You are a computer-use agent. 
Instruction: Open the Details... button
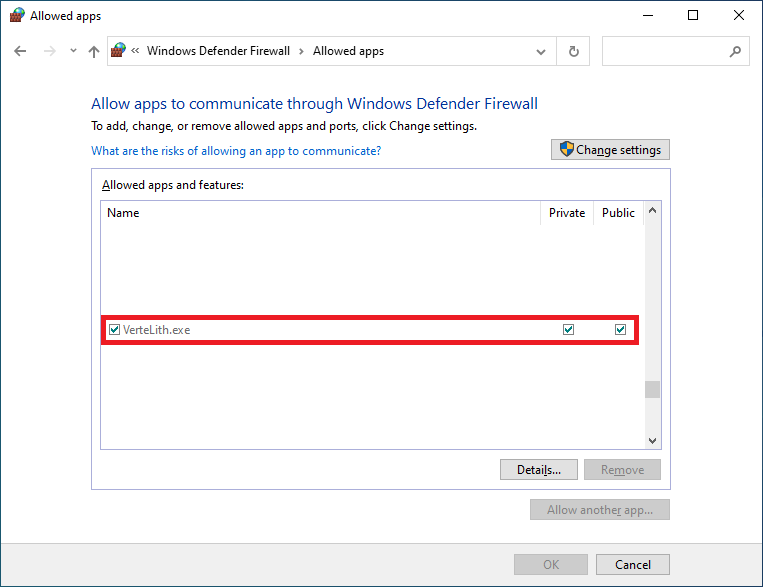click(x=539, y=470)
